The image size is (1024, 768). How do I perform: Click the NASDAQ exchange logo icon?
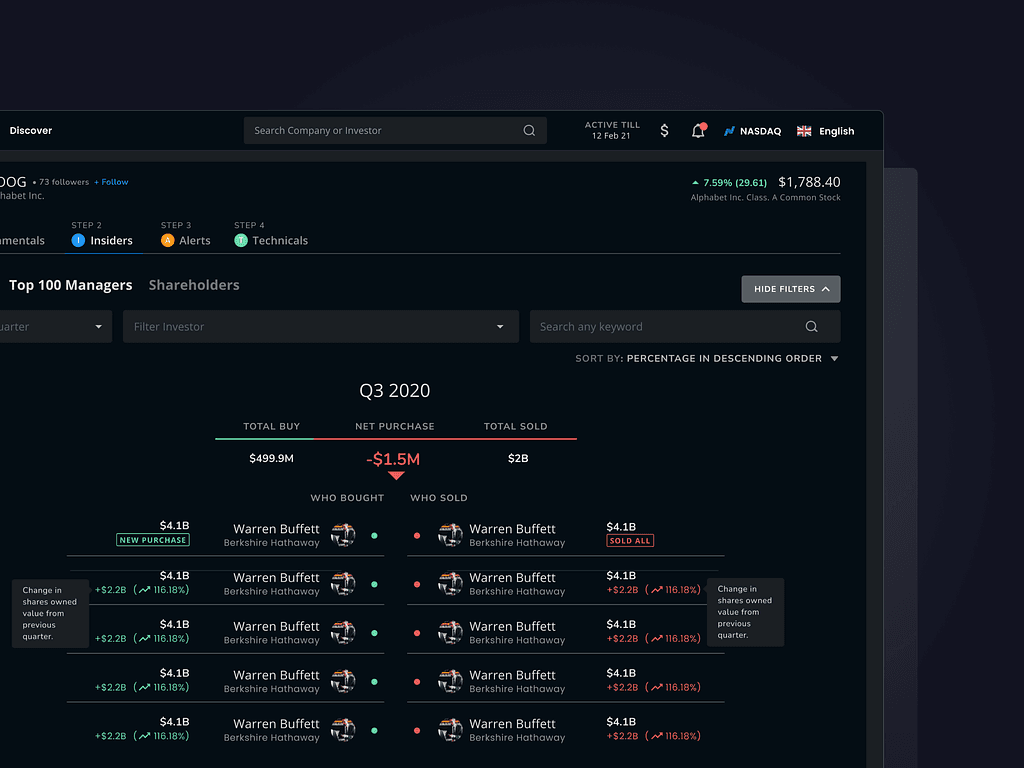[730, 131]
